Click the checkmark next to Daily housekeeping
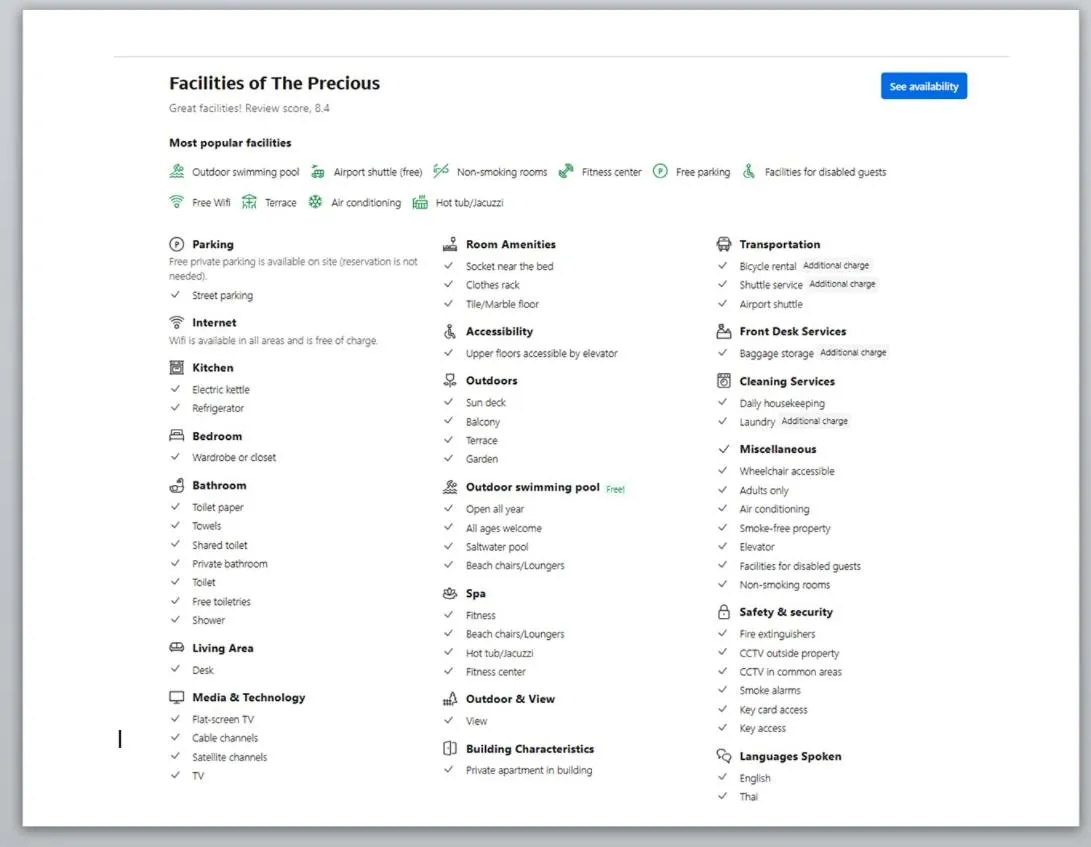1091x847 pixels. click(722, 403)
